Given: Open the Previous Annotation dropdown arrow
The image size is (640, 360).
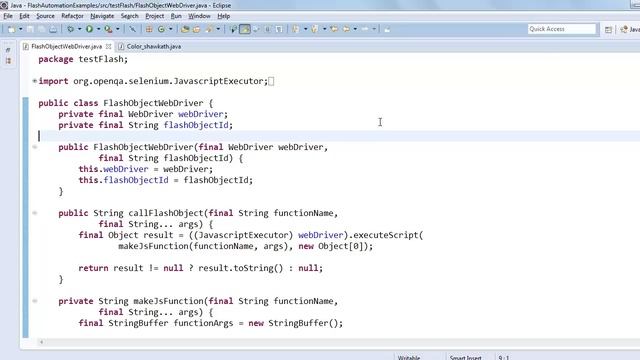Looking at the screenshot, I should point(324,29).
